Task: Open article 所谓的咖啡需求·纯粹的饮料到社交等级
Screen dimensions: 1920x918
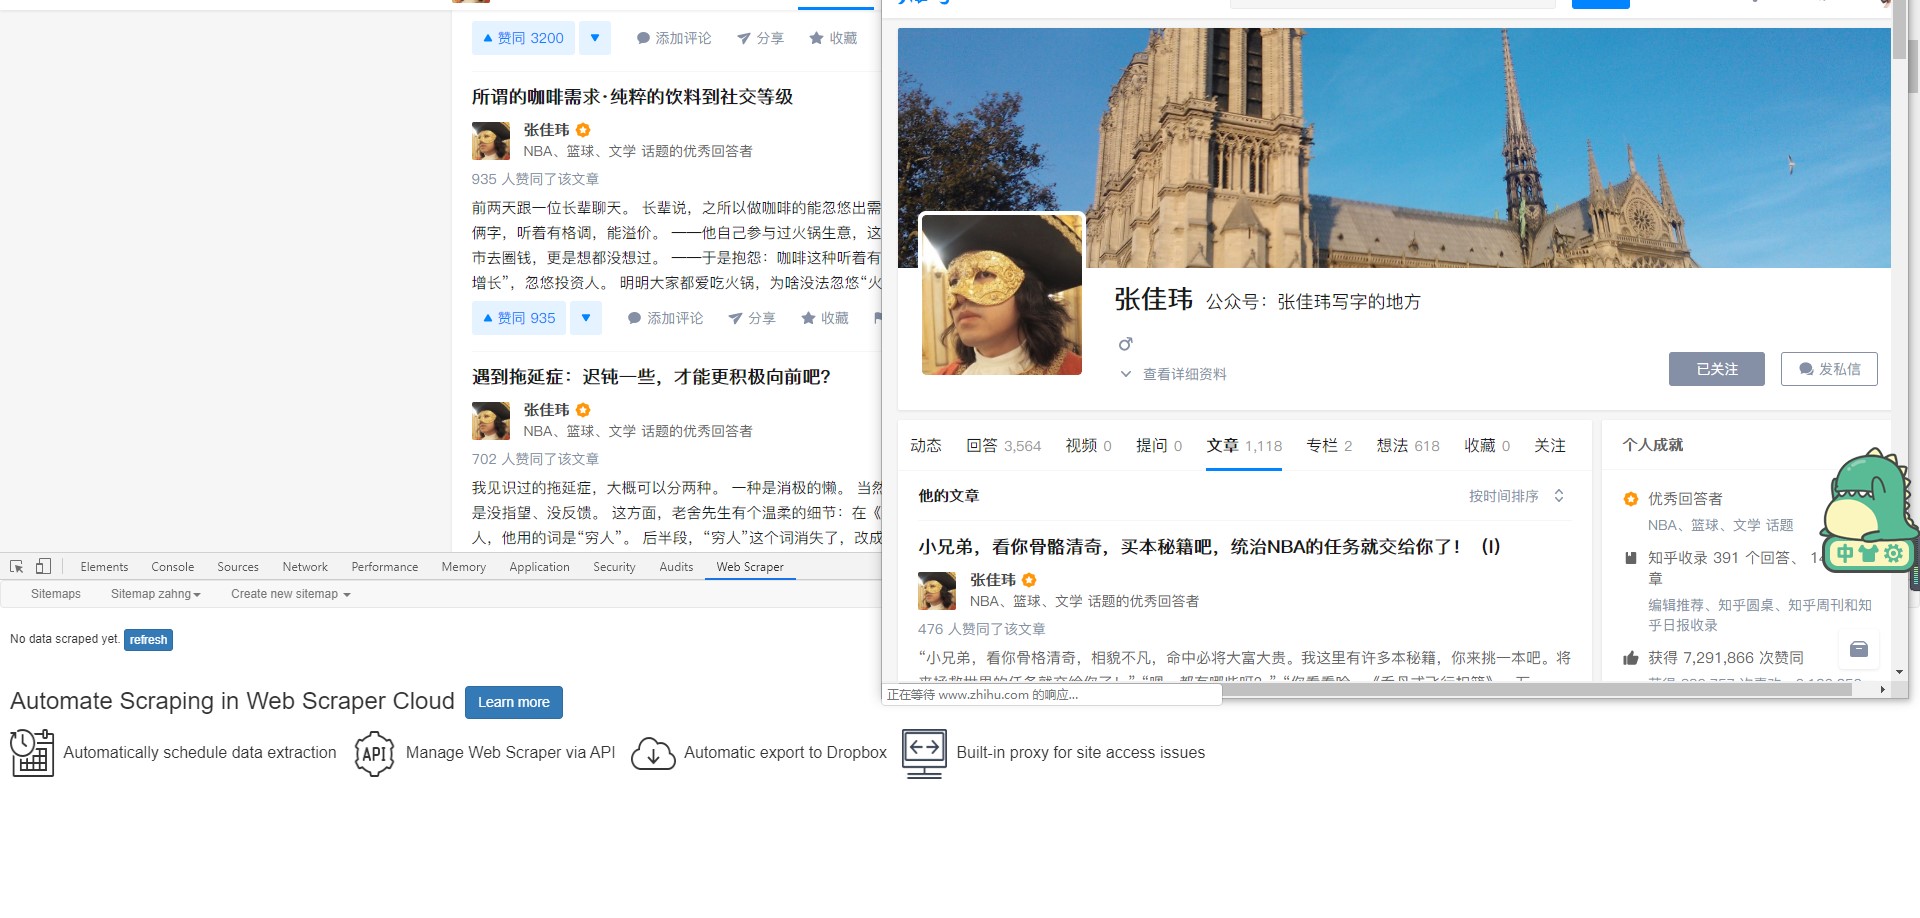Action: pyautogui.click(x=632, y=97)
